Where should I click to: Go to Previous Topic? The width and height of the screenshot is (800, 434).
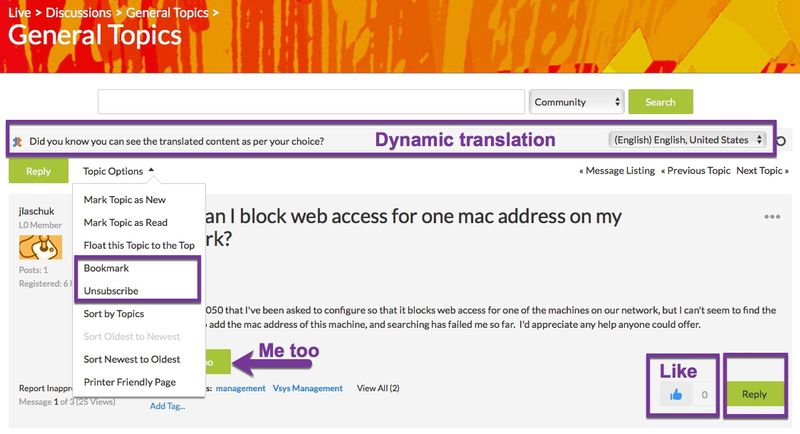point(695,171)
